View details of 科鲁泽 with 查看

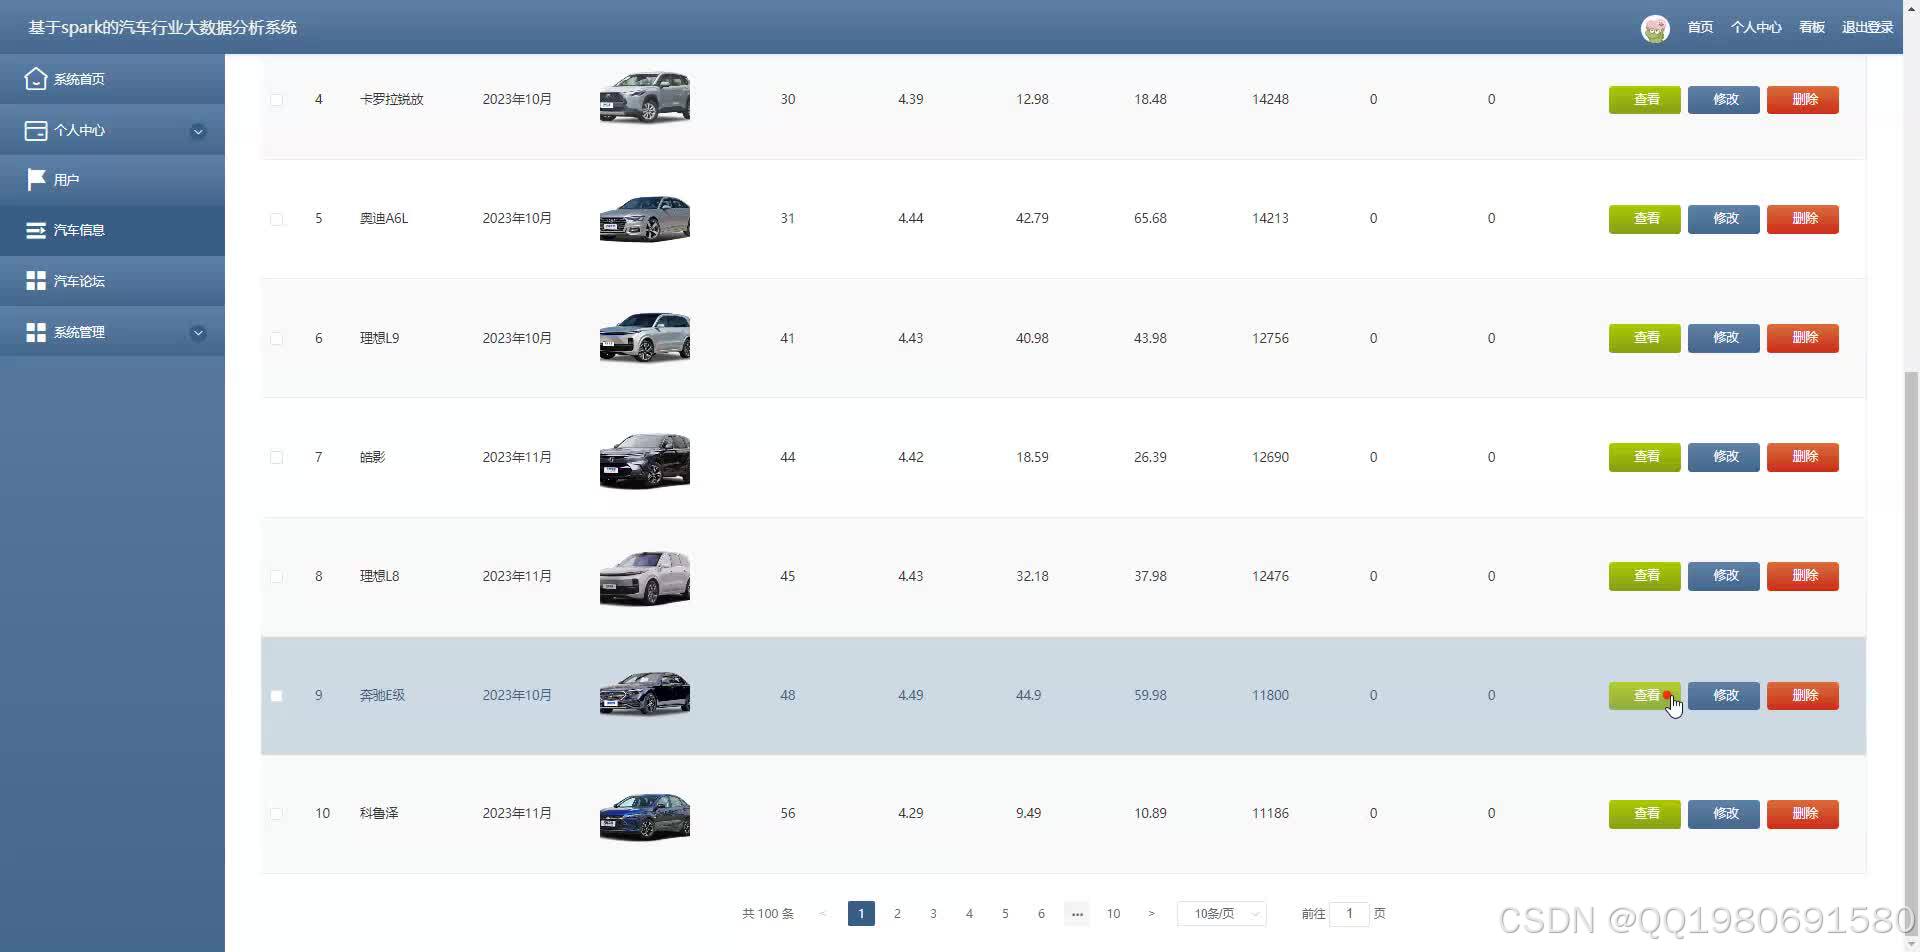coord(1644,814)
